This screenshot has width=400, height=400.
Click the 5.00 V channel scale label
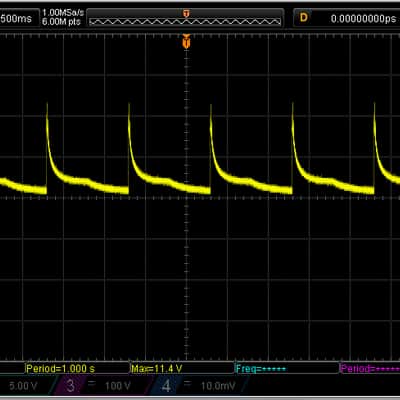click(x=23, y=386)
